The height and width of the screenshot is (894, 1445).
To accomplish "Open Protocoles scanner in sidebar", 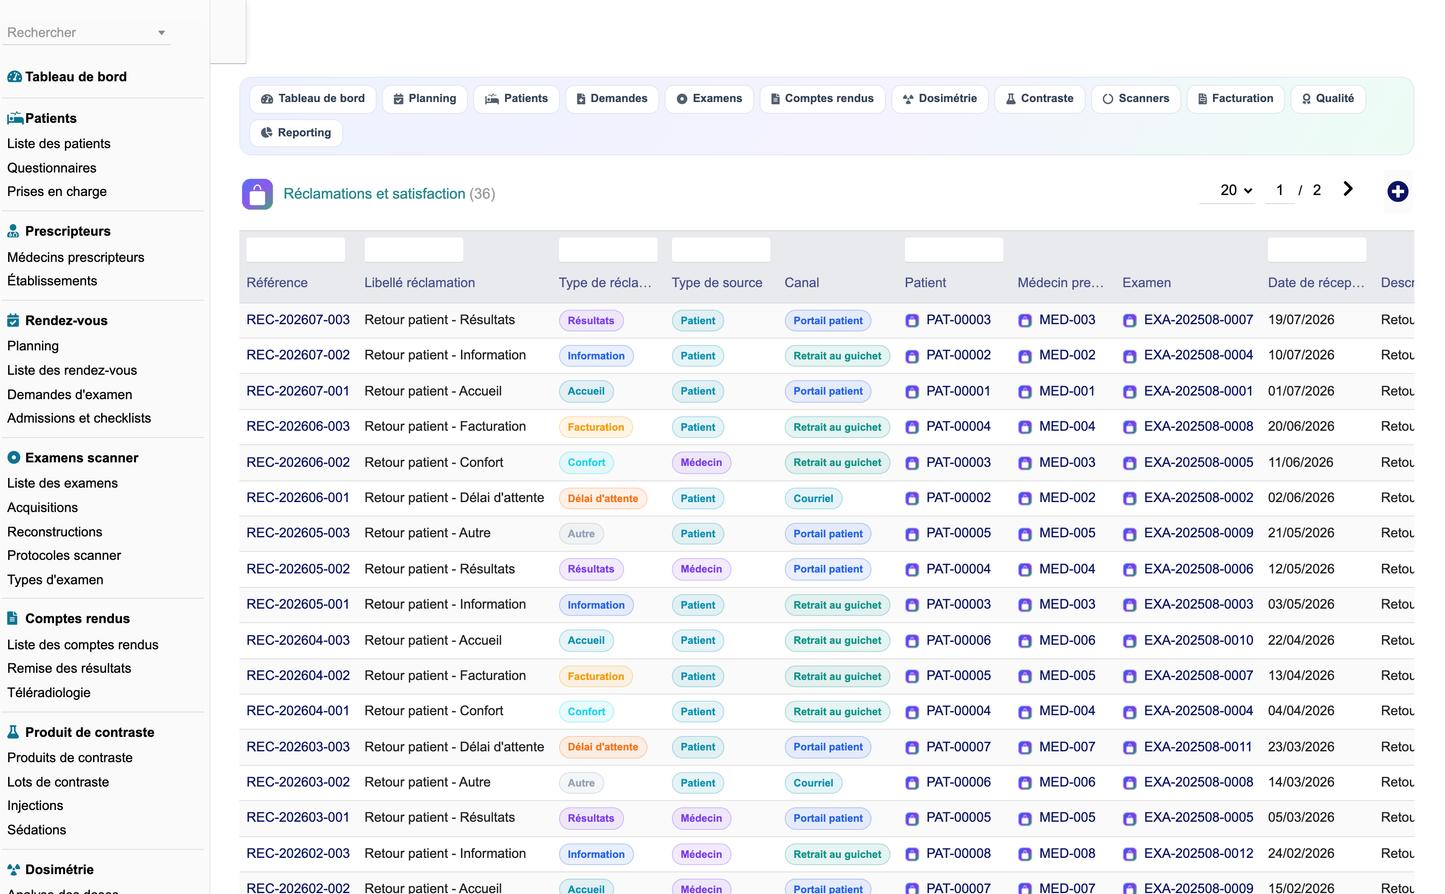I will tap(64, 556).
